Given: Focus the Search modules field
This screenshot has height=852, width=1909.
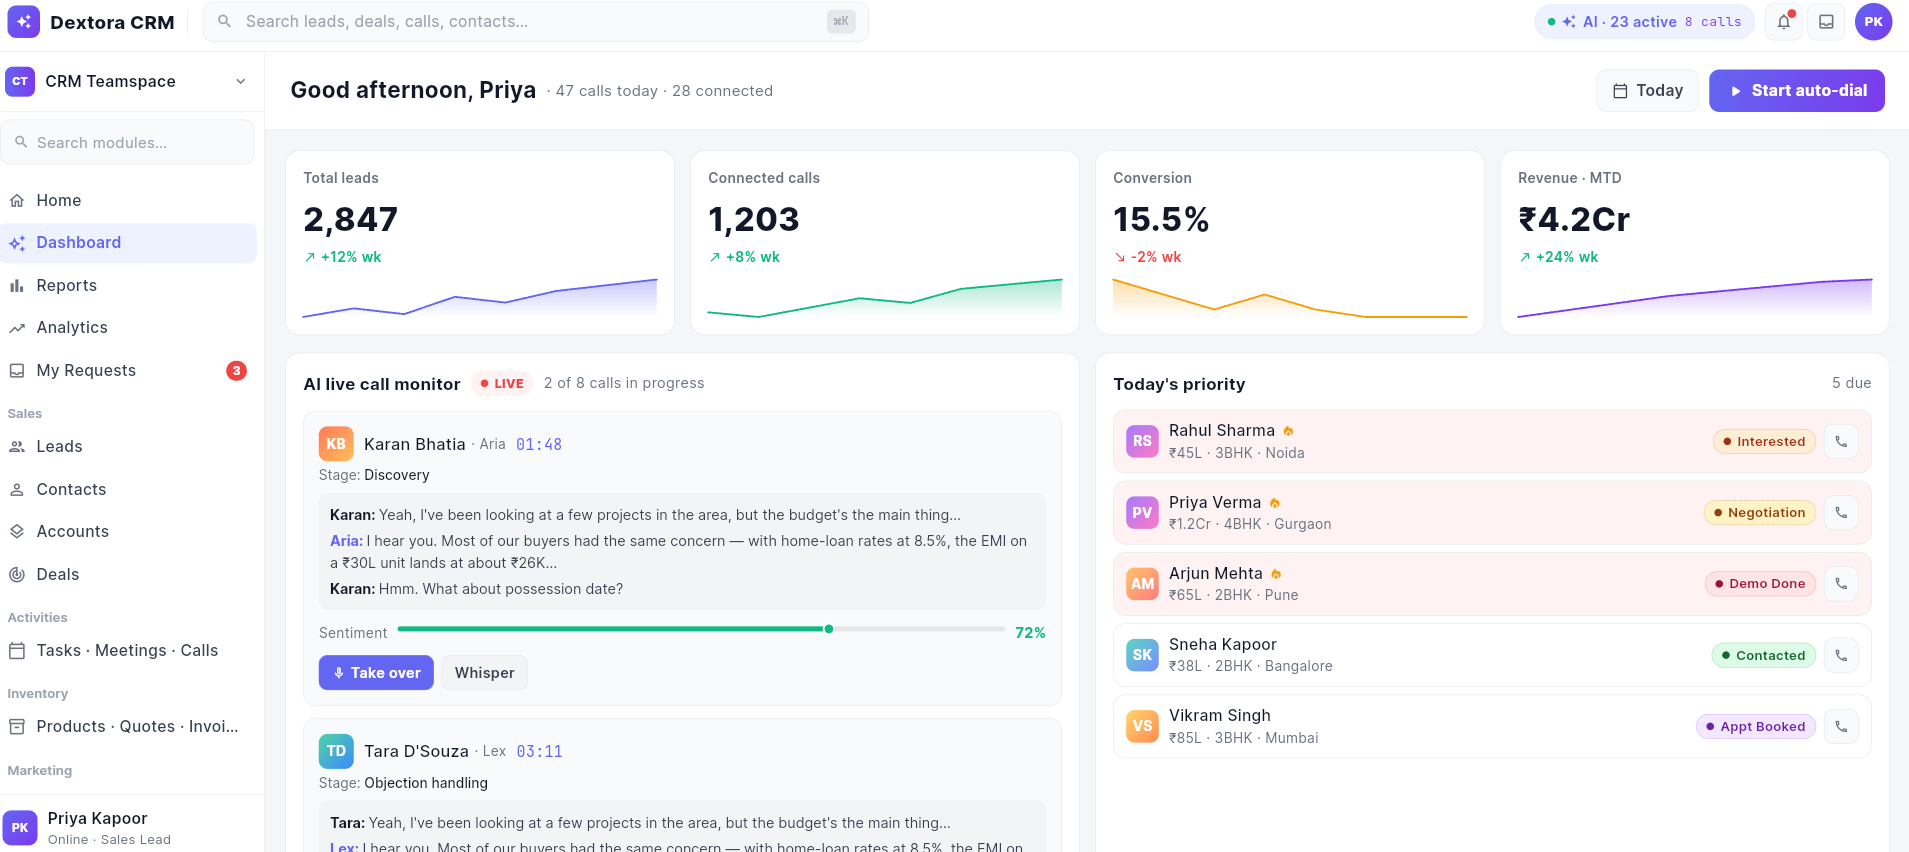Looking at the screenshot, I should pos(127,142).
